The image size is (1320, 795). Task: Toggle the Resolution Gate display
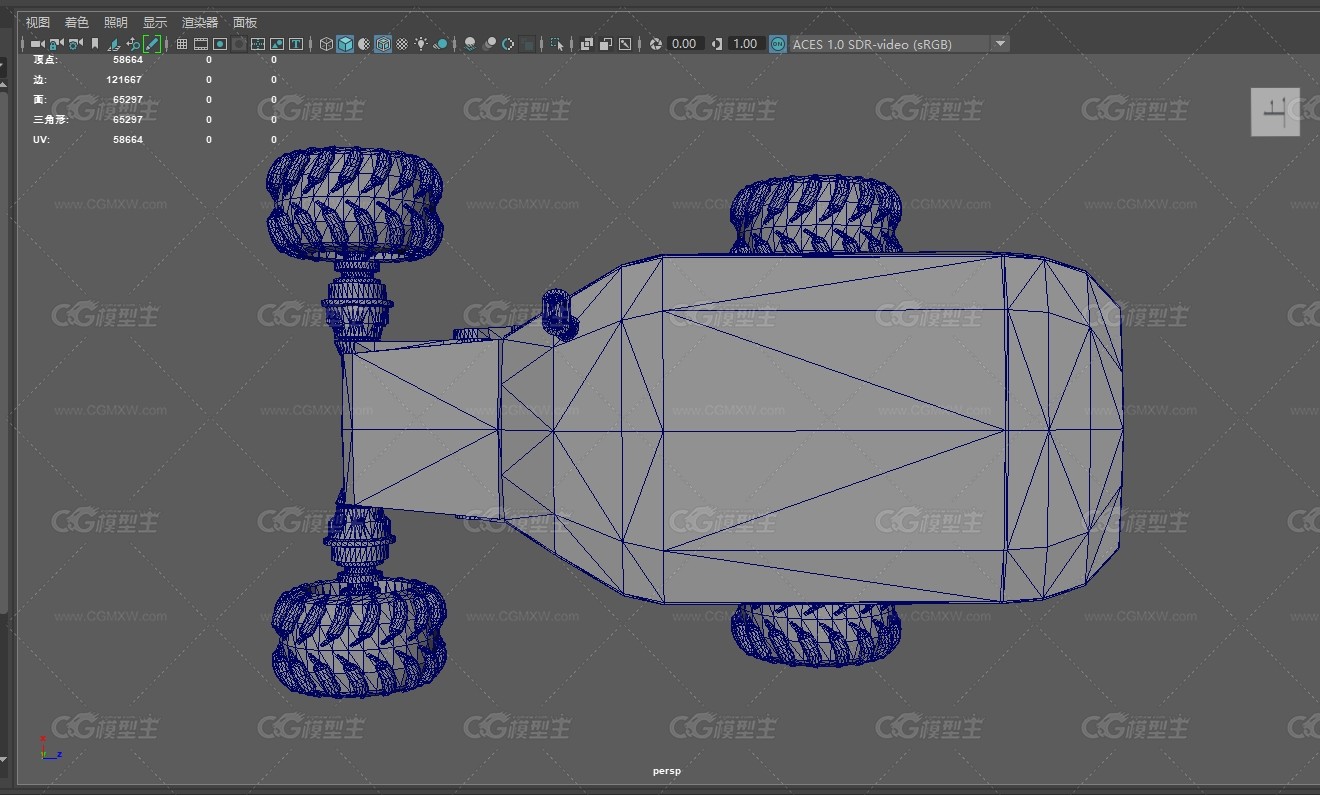pos(220,44)
